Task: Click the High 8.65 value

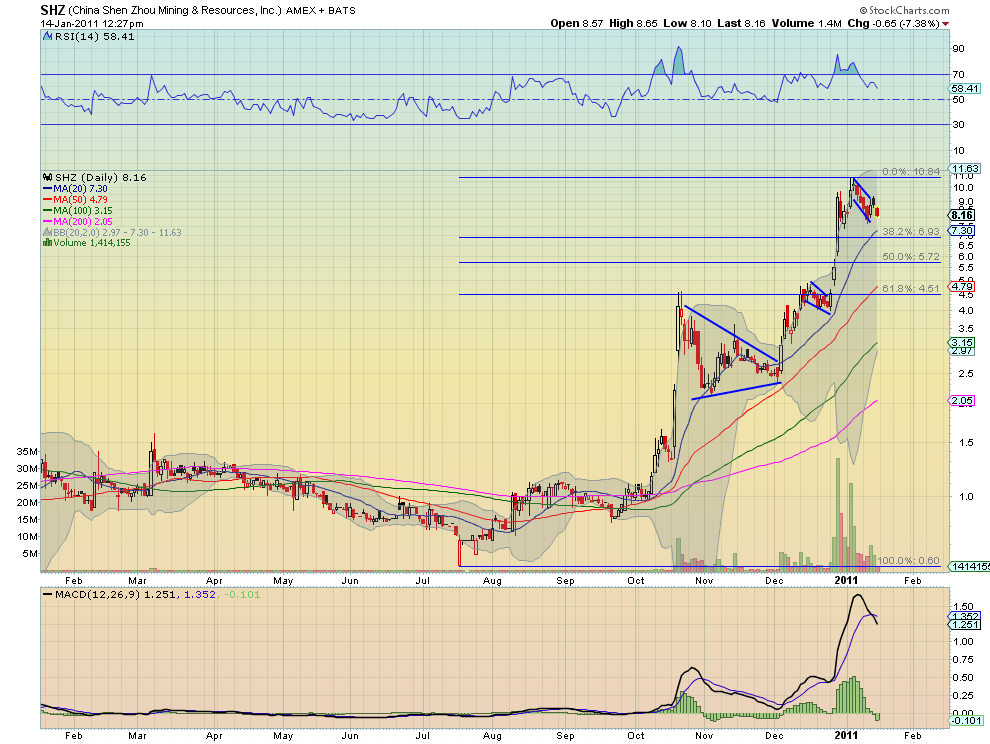Action: point(633,23)
